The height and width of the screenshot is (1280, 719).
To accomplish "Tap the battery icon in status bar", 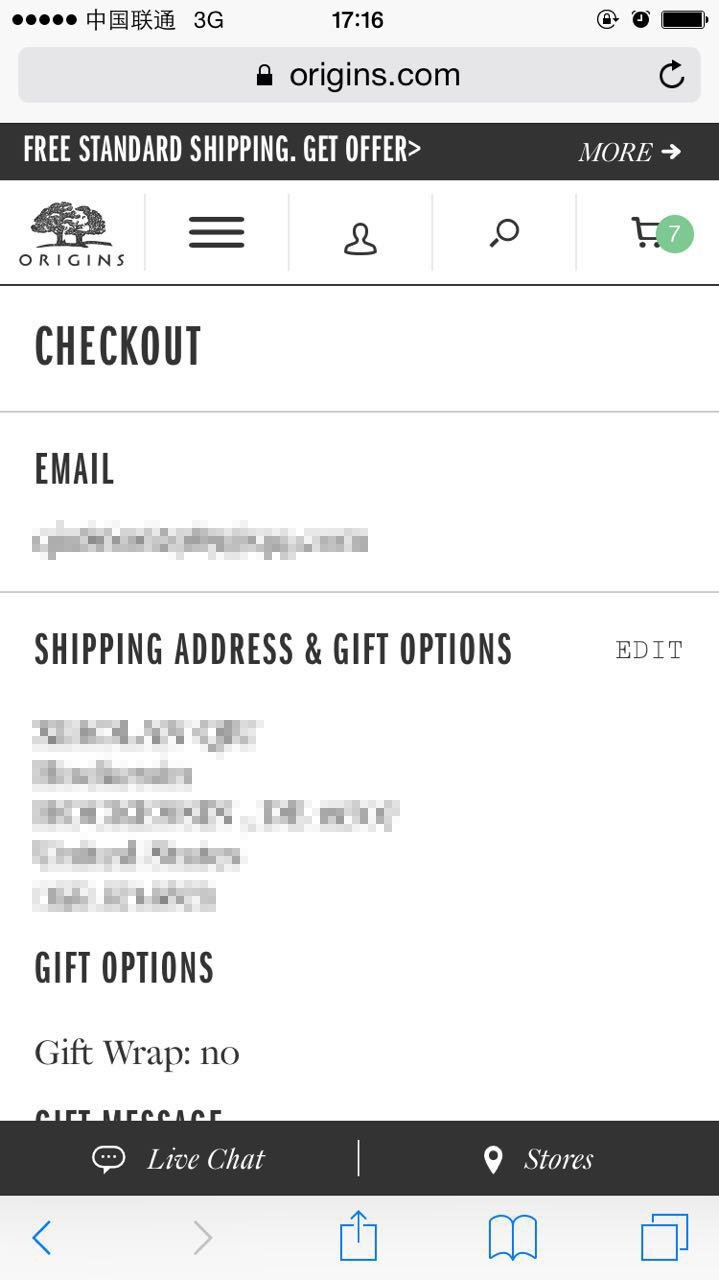I will pos(684,19).
